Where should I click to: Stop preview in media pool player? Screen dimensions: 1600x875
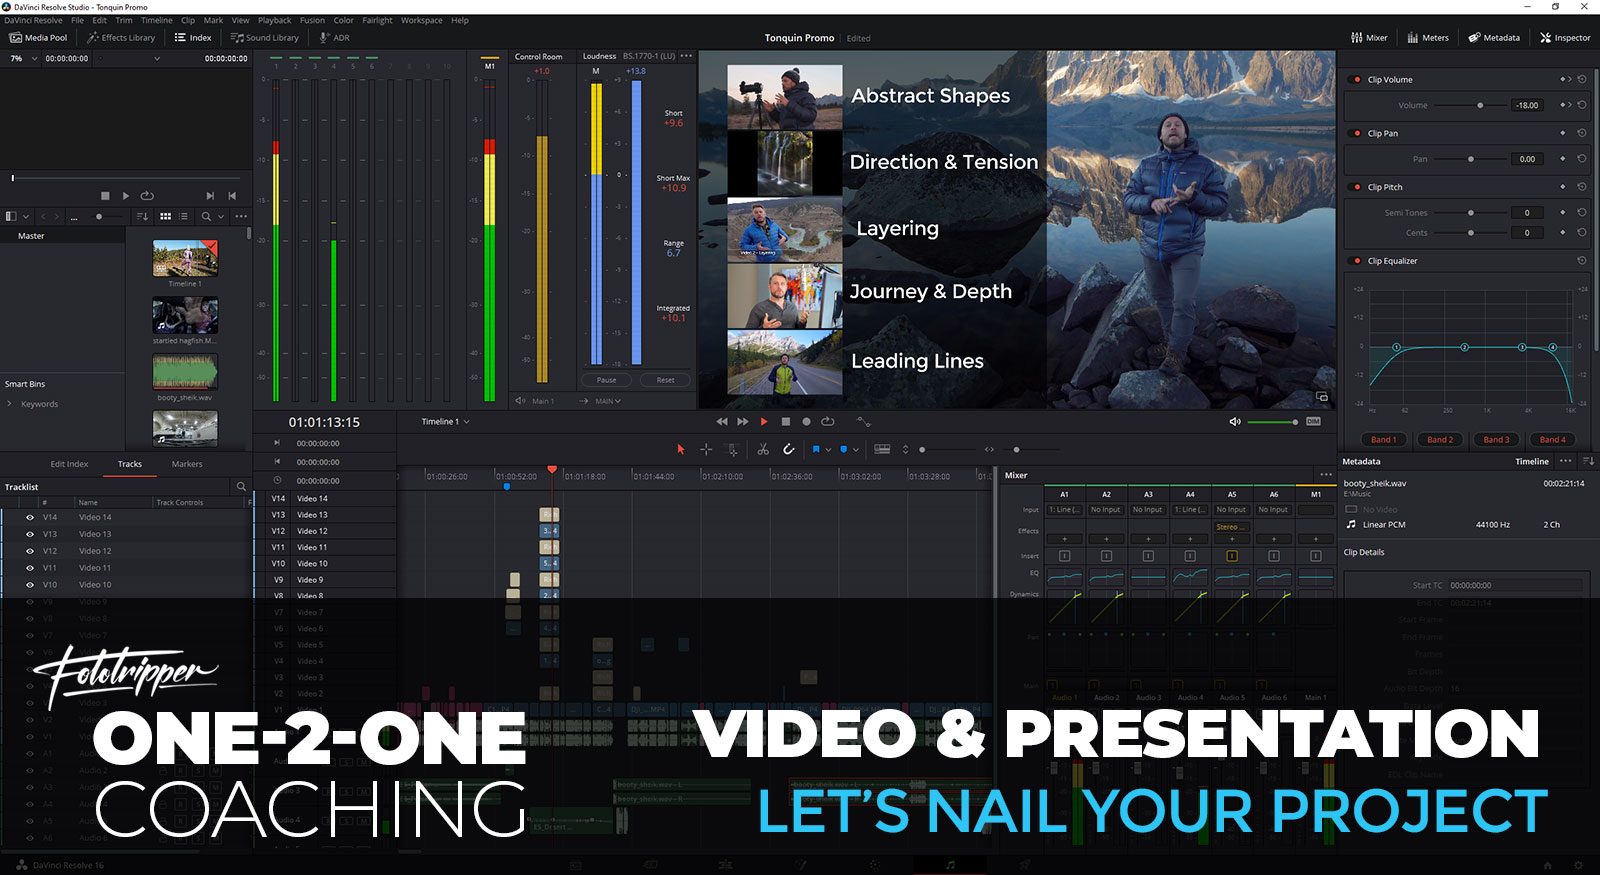coord(105,196)
